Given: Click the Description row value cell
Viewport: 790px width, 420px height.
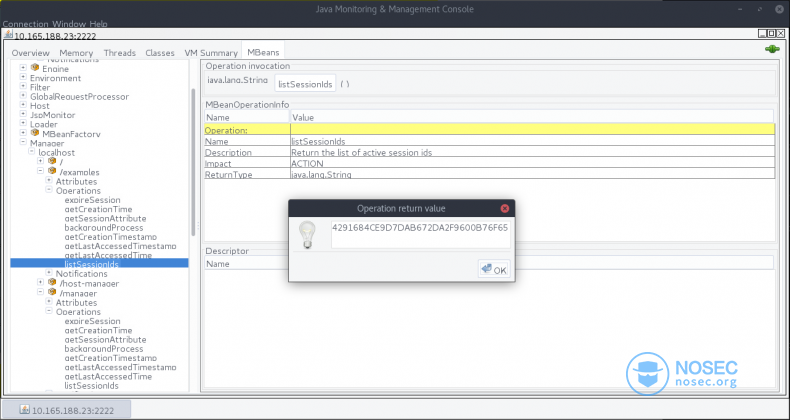Looking at the screenshot, I should [533, 152].
